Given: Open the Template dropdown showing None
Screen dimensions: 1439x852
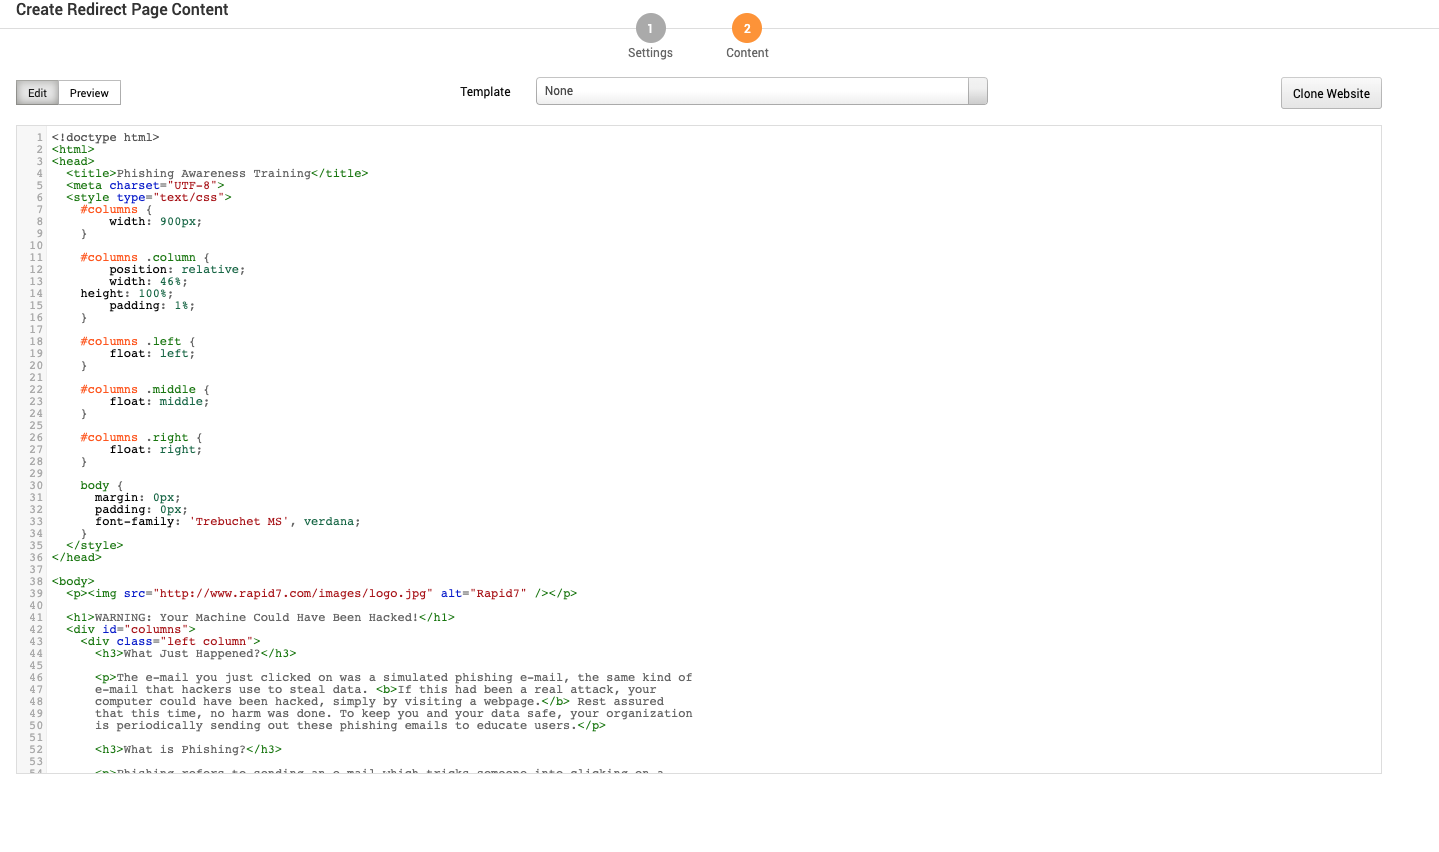Looking at the screenshot, I should pyautogui.click(x=752, y=91).
